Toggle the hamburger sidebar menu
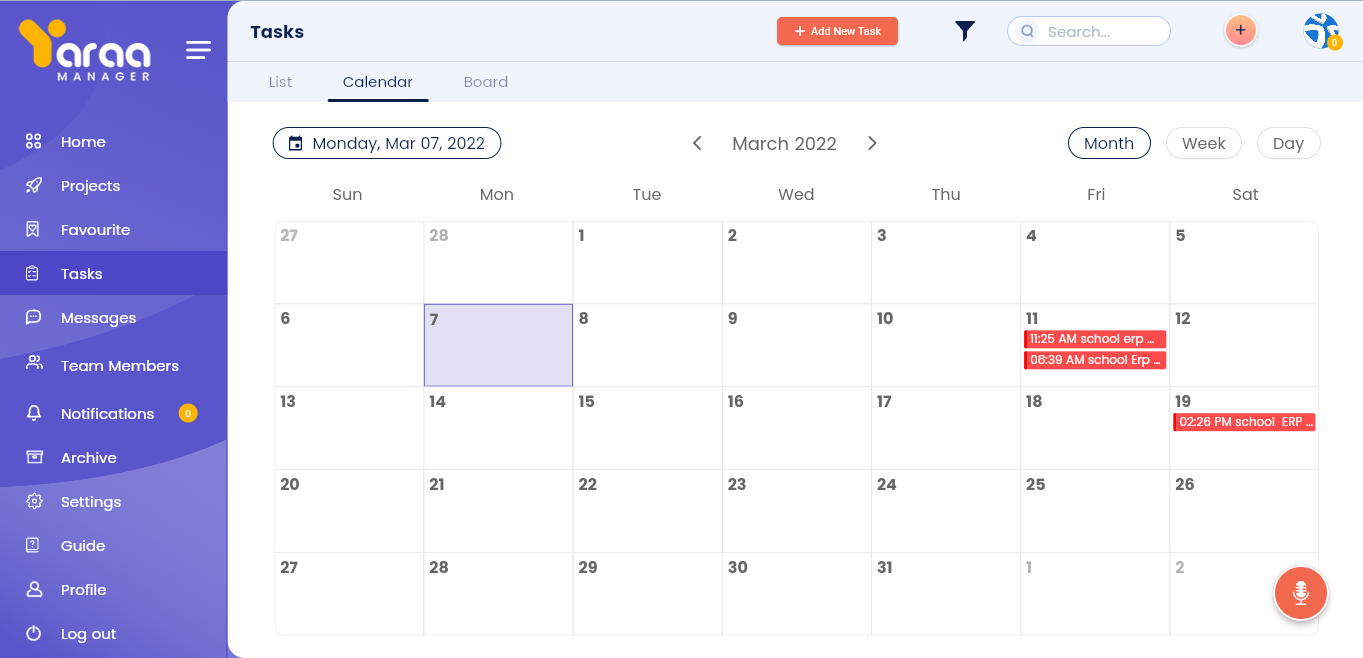This screenshot has width=1363, height=658. [x=198, y=50]
